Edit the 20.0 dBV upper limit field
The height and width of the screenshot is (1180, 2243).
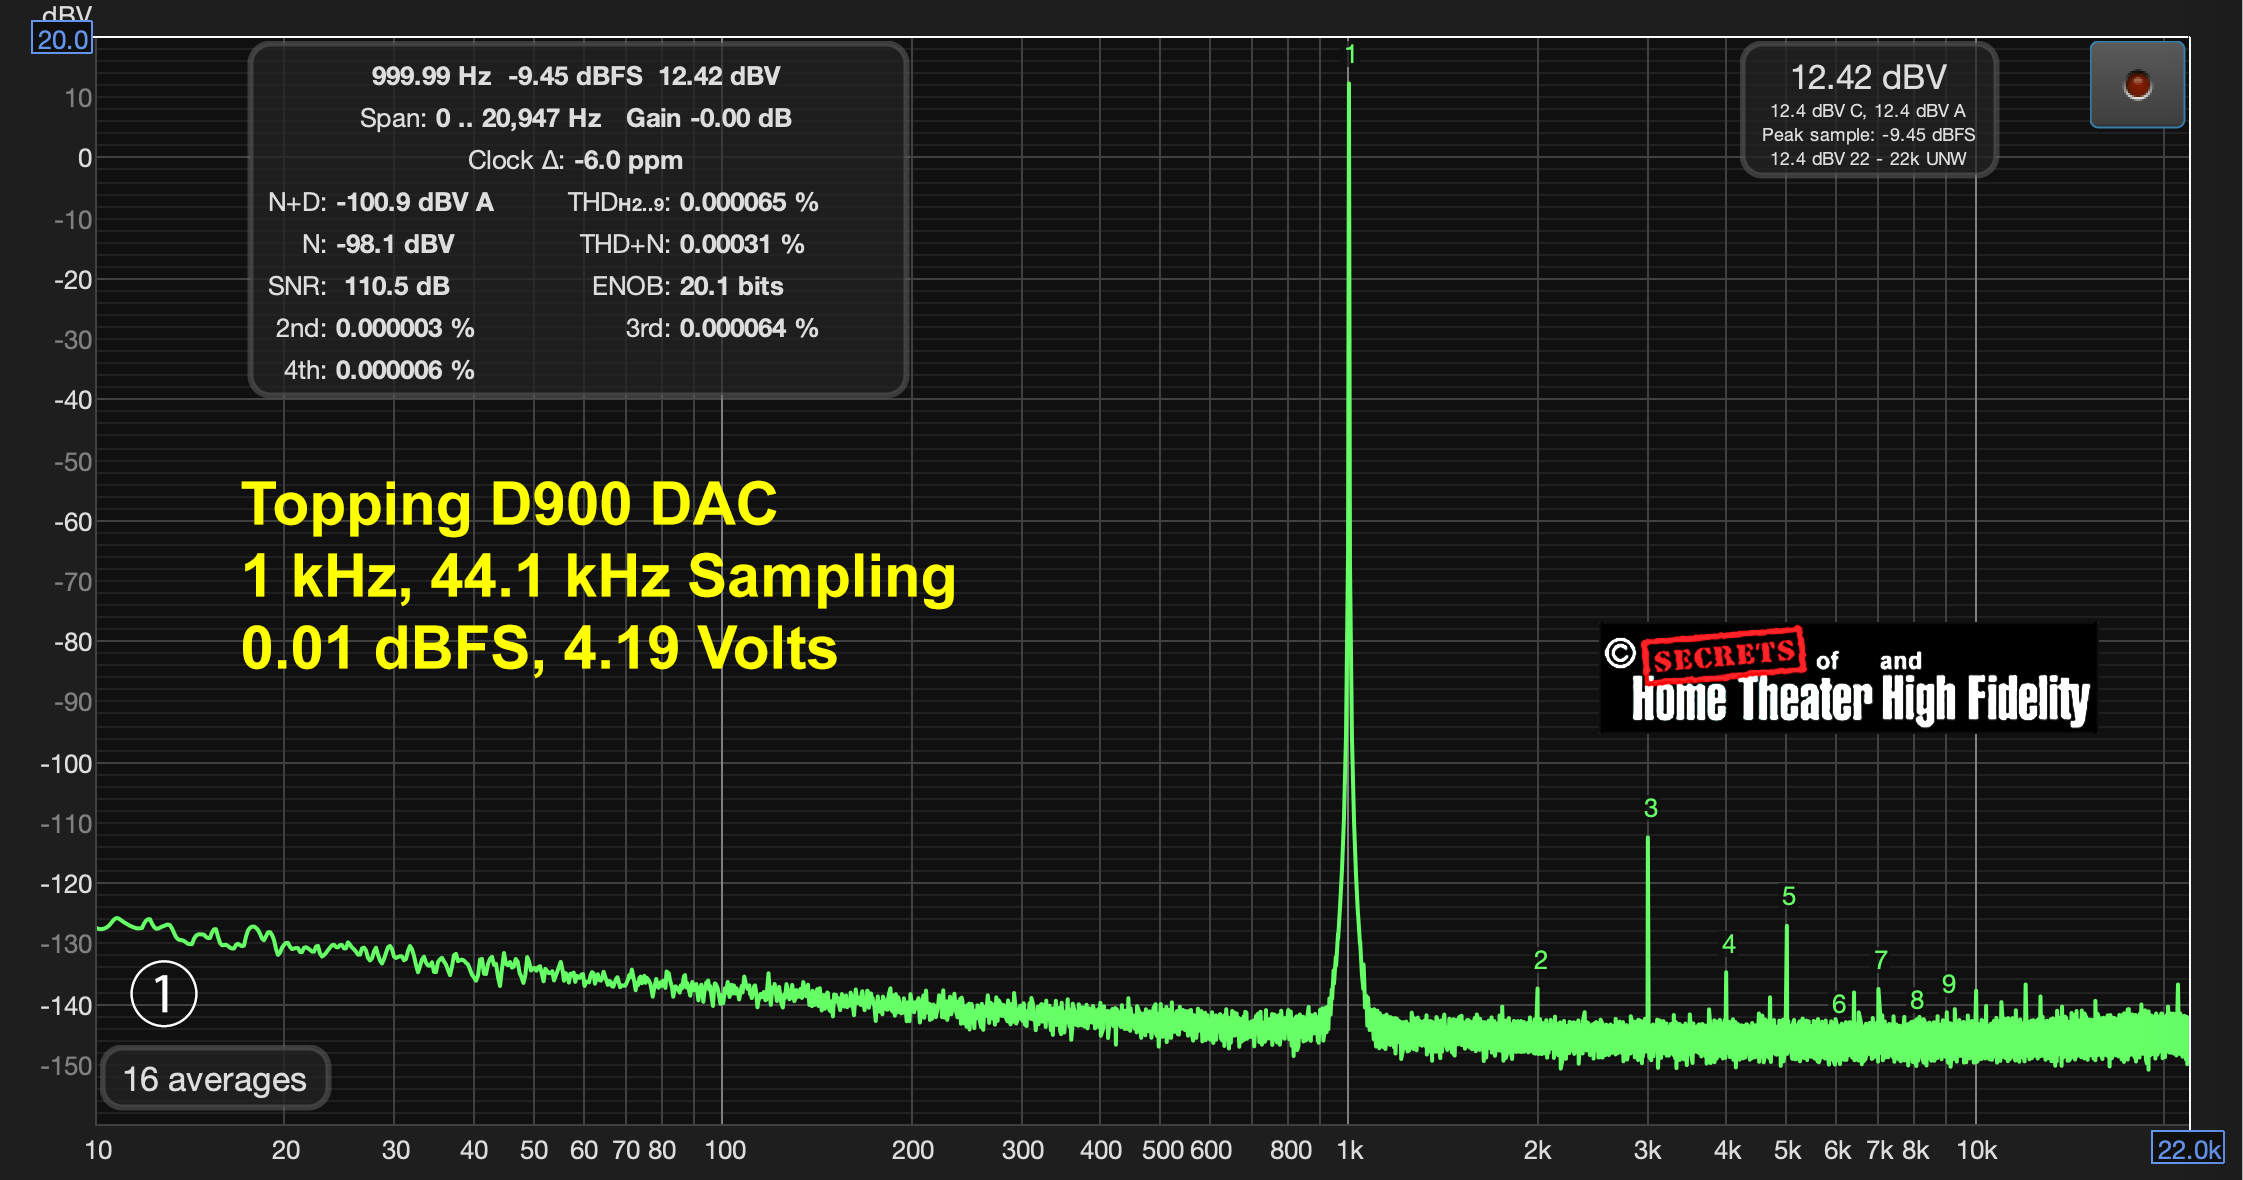pos(62,40)
